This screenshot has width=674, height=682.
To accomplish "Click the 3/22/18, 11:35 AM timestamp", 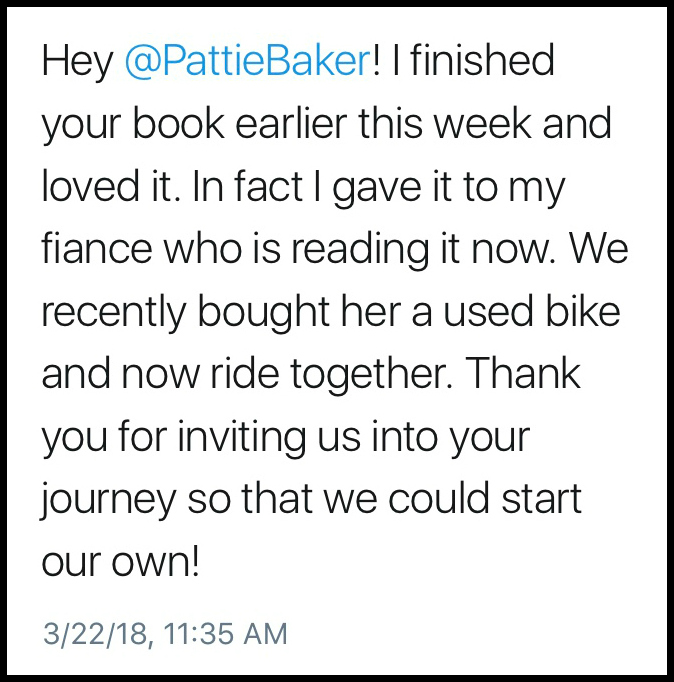I will pyautogui.click(x=164, y=633).
